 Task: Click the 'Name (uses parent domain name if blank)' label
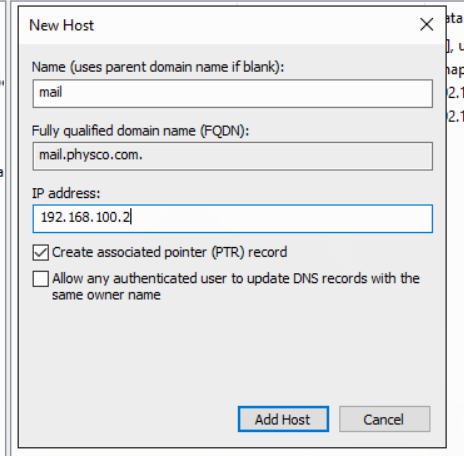click(x=158, y=67)
